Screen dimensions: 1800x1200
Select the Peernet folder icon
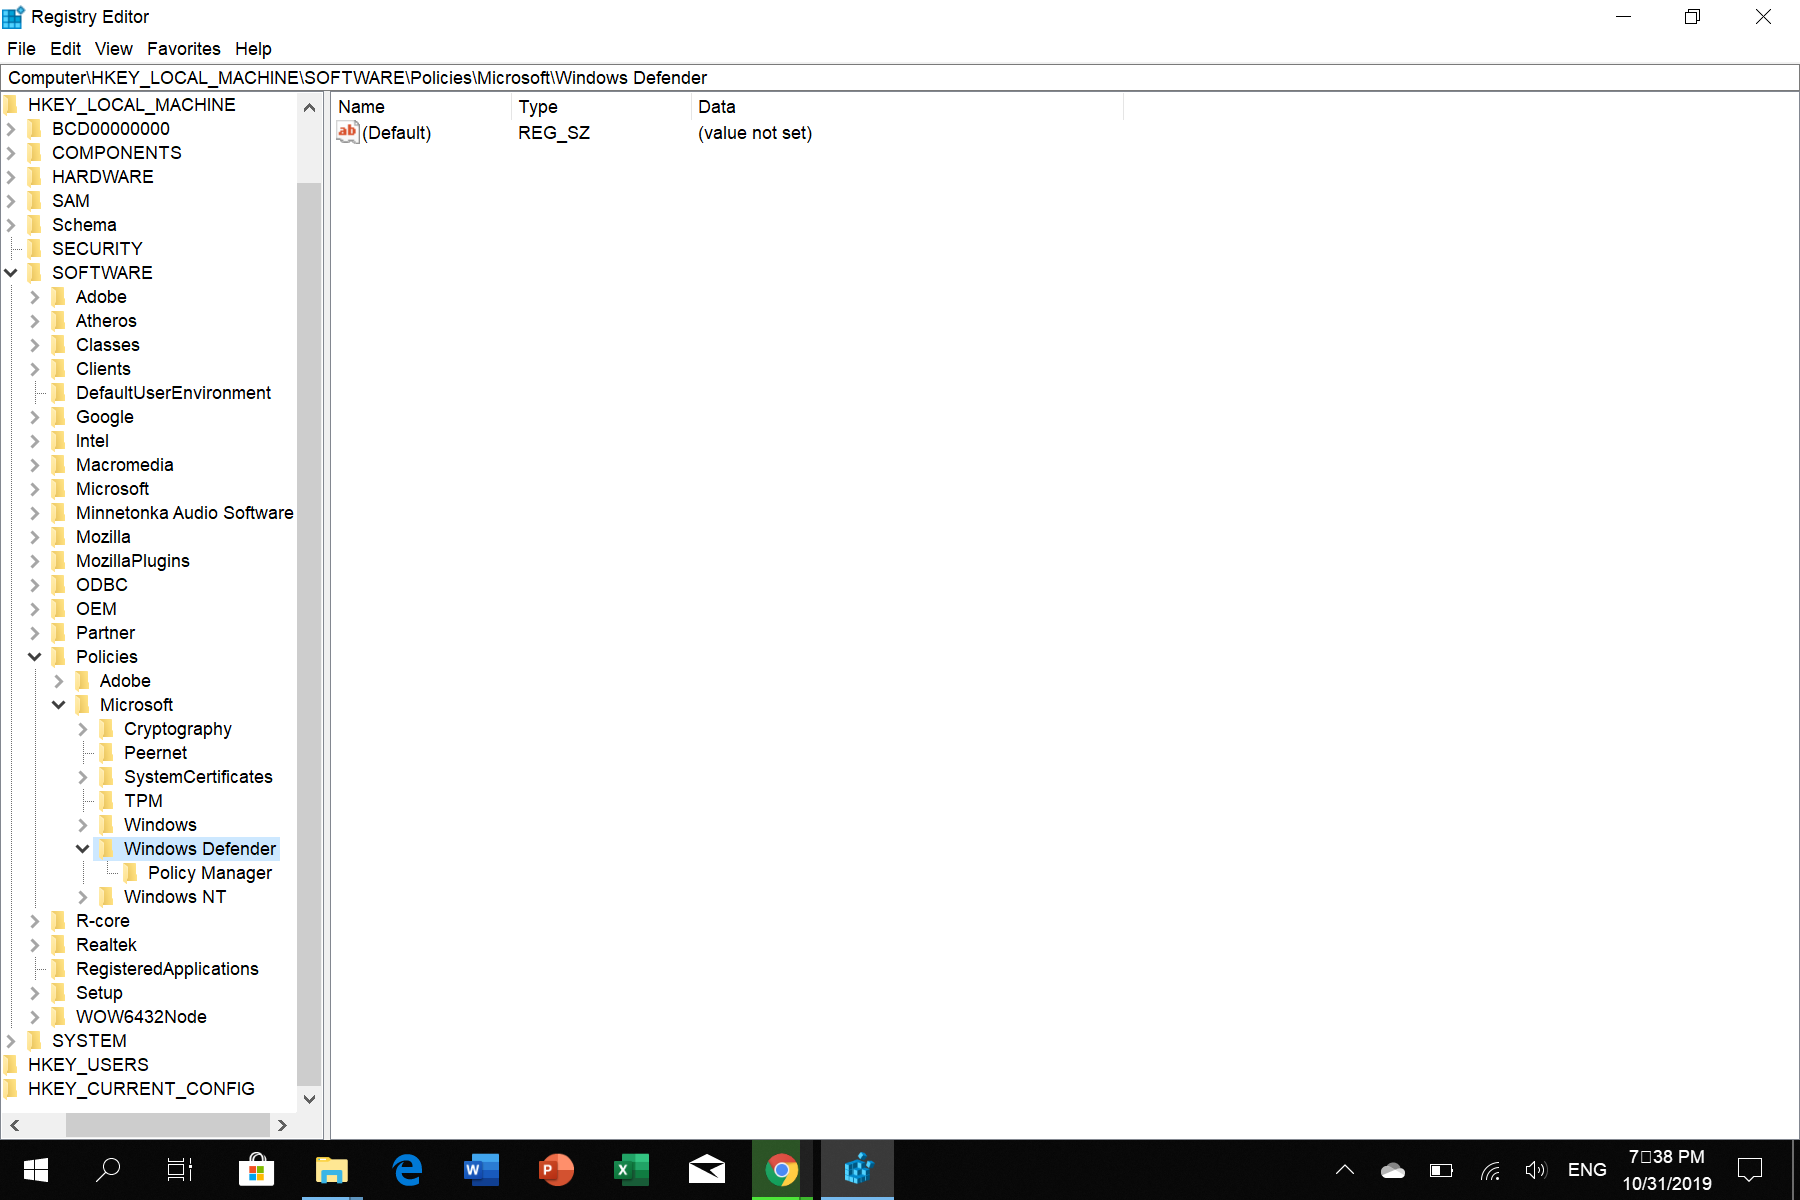pyautogui.click(x=107, y=753)
